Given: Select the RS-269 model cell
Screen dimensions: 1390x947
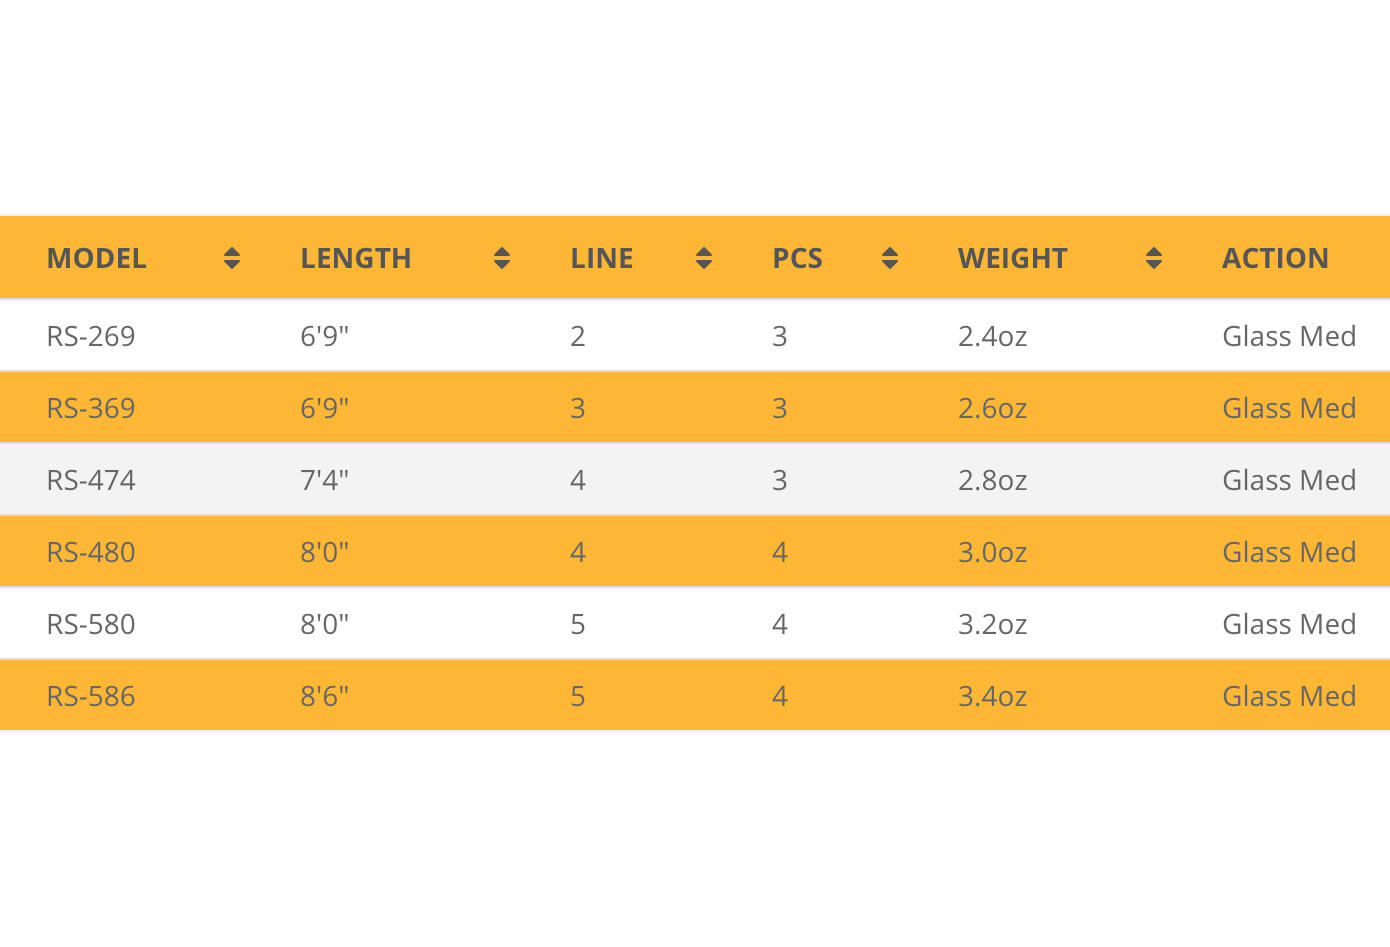Looking at the screenshot, I should coord(91,336).
